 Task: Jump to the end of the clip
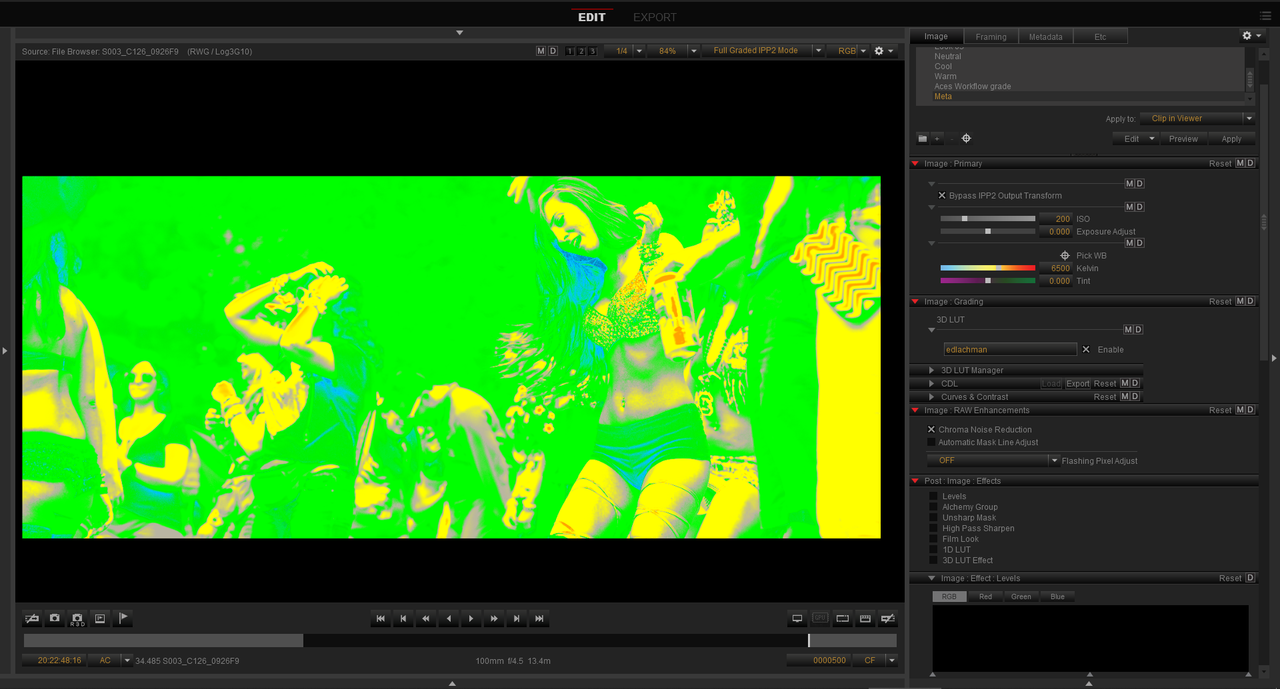click(539, 619)
